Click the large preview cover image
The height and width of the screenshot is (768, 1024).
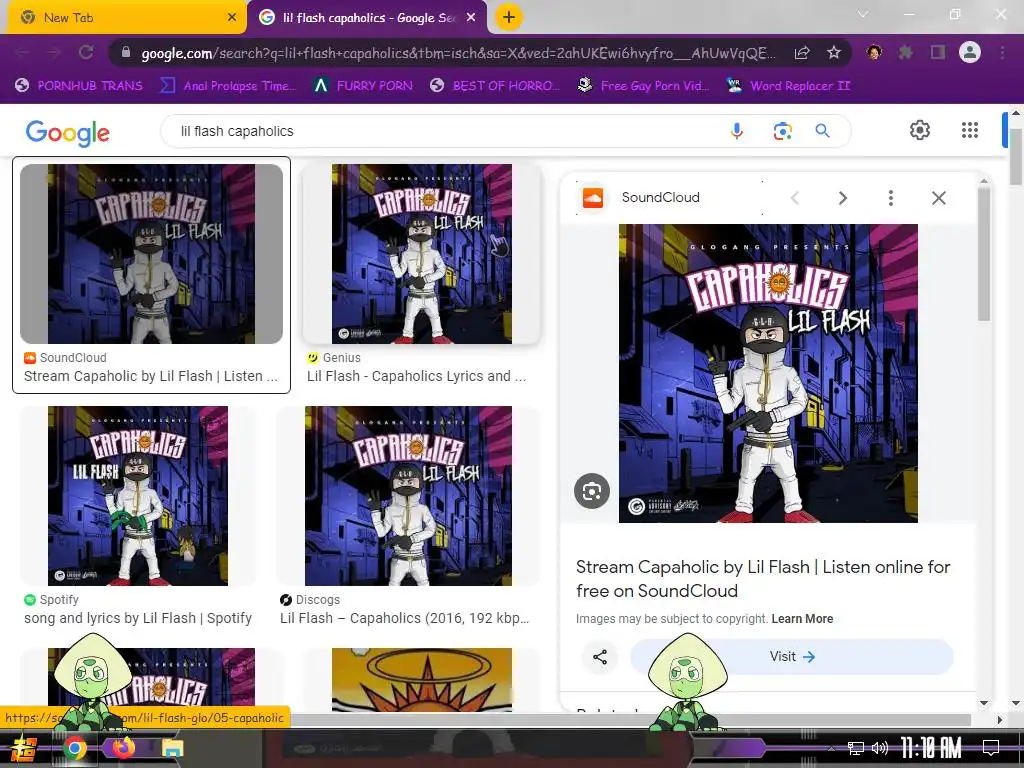(768, 373)
